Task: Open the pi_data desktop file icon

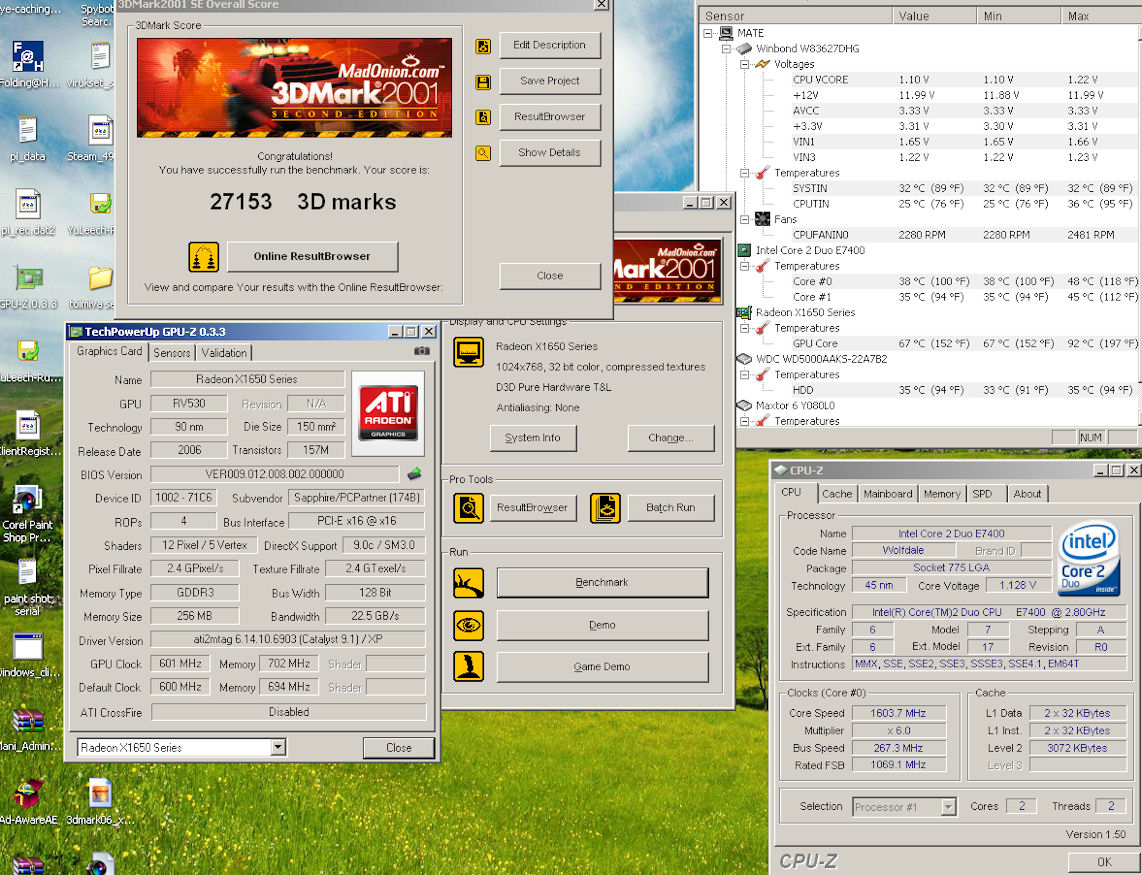Action: [28, 131]
